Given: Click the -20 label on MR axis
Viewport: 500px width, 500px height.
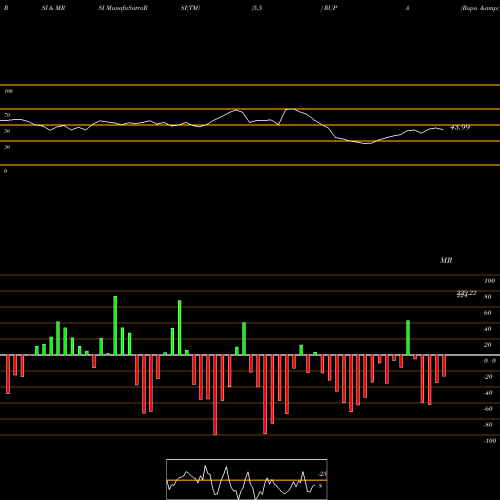Looking at the screenshot, I should (488, 377).
